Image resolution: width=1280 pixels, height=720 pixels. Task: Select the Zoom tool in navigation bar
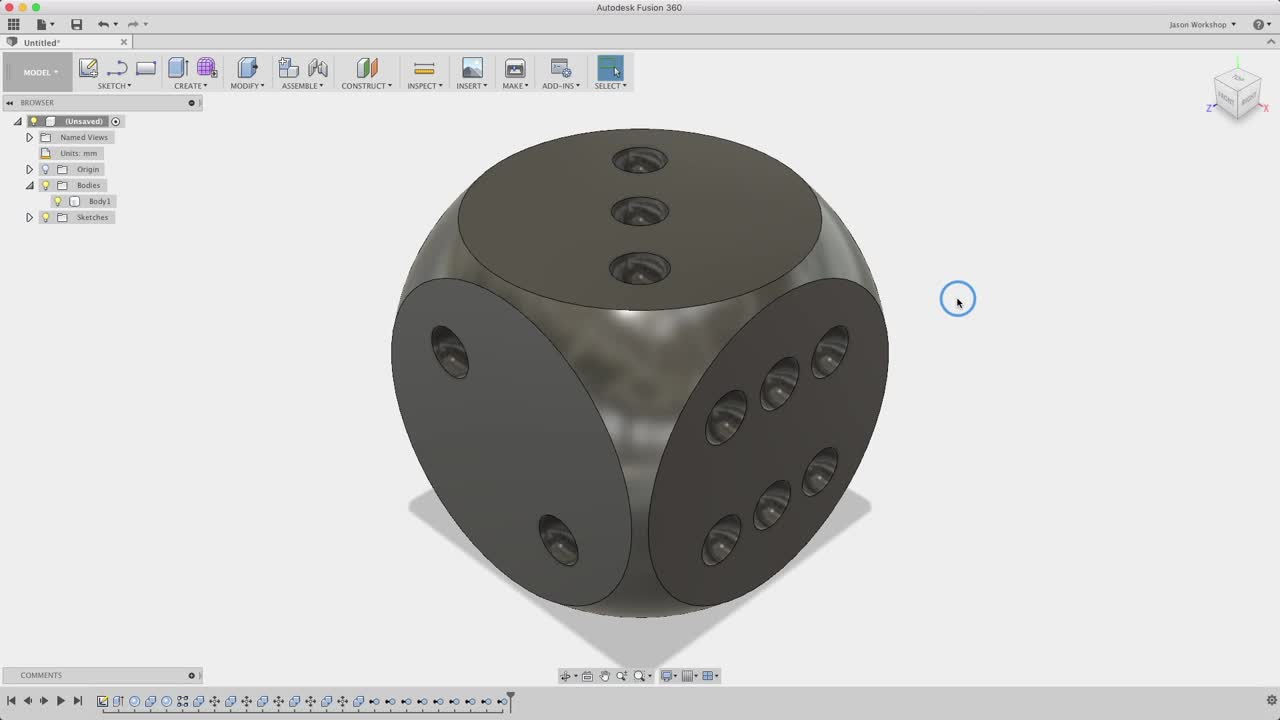pyautogui.click(x=622, y=676)
